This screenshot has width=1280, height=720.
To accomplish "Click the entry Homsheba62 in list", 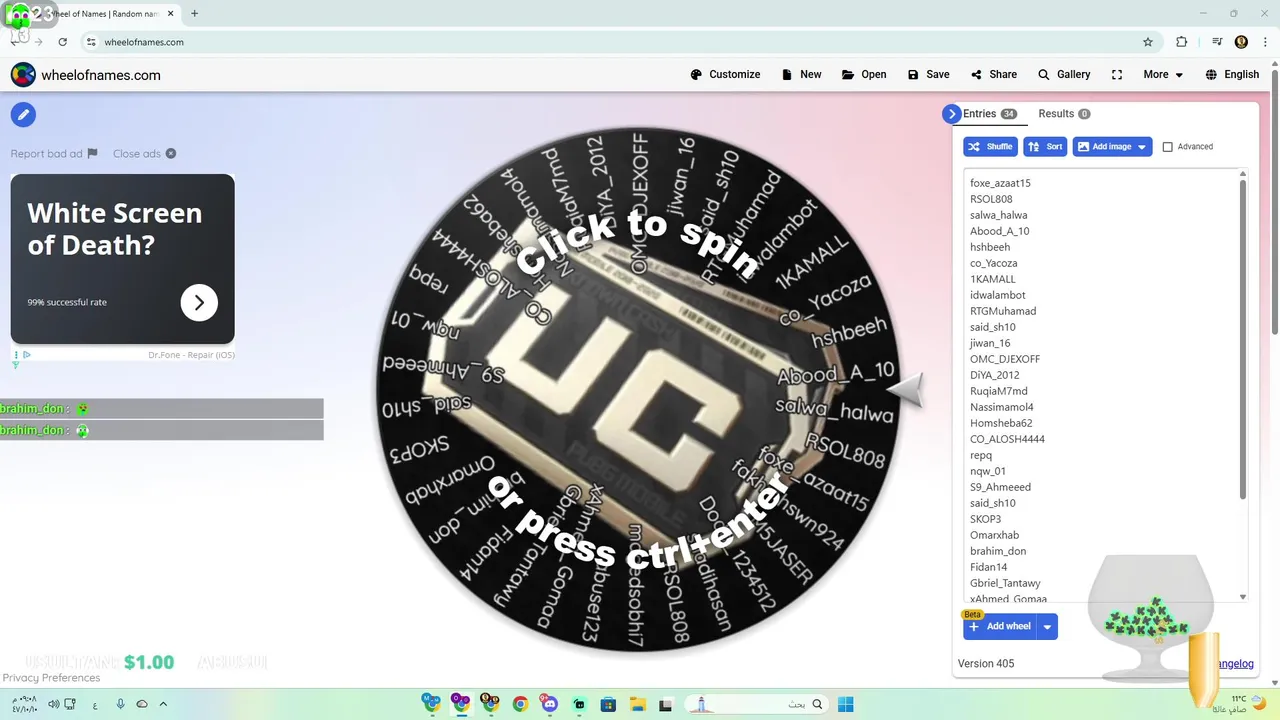I will [1001, 423].
